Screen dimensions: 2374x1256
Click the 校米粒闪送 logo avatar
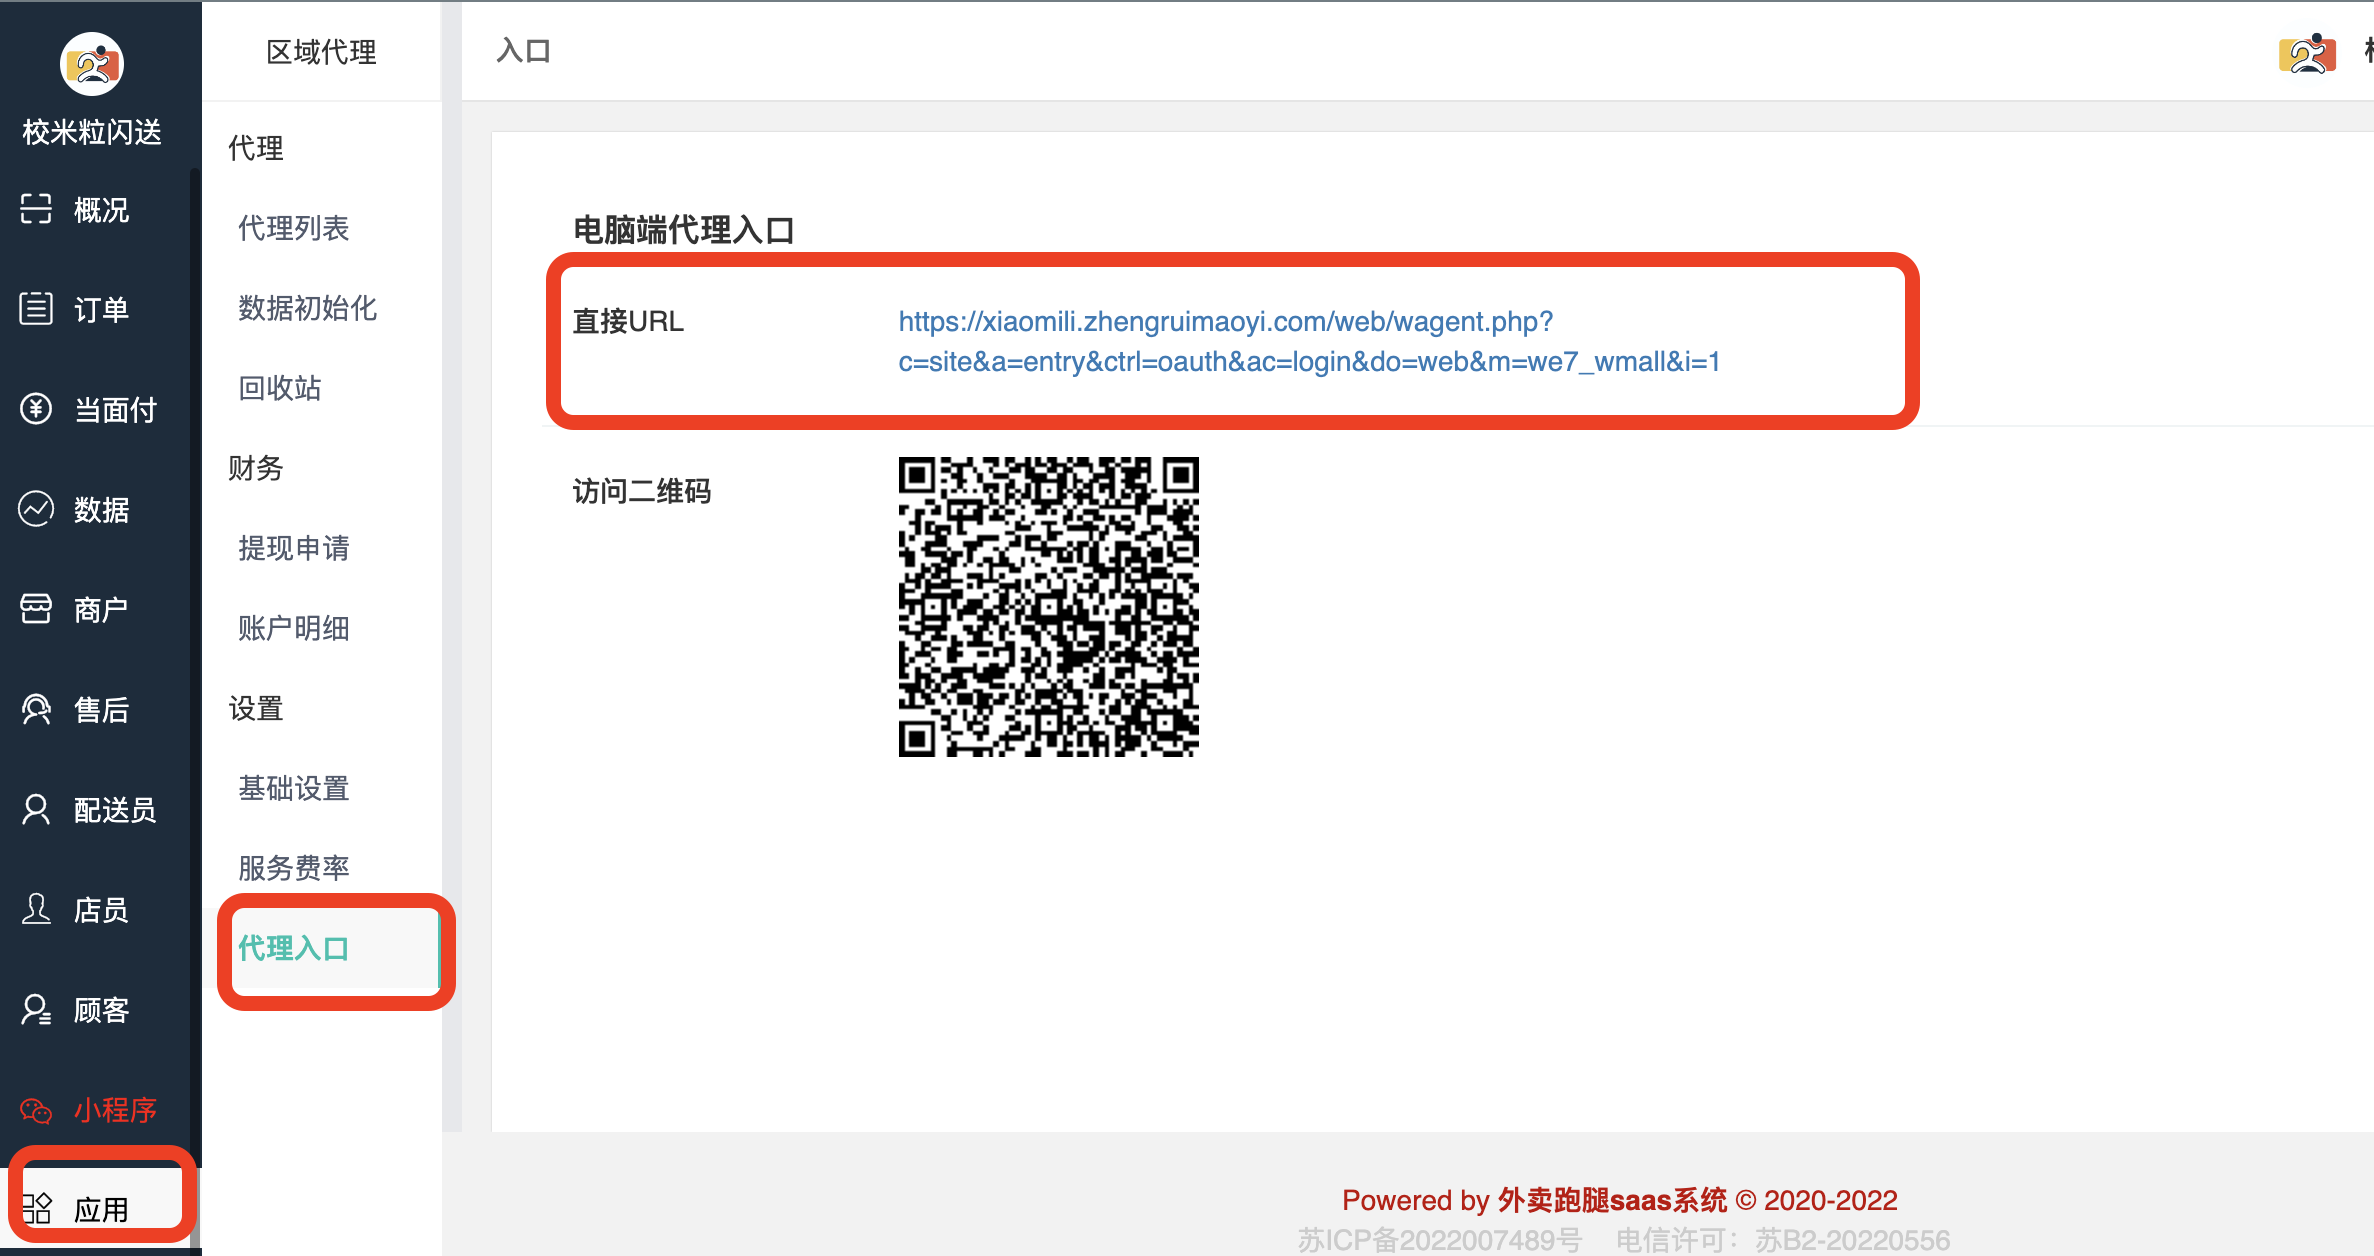click(92, 64)
